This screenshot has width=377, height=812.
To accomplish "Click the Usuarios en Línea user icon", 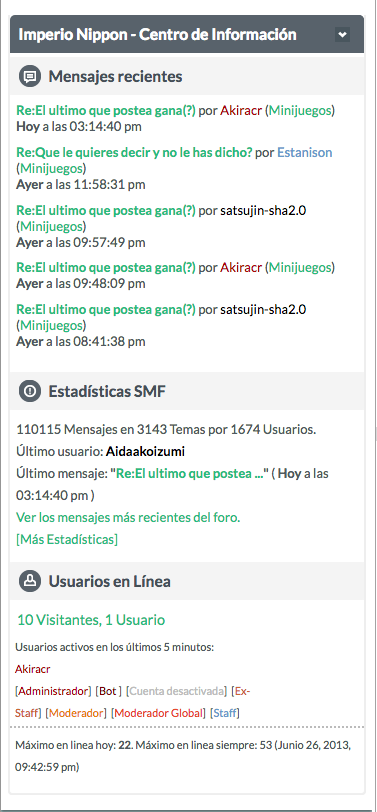I will [x=30, y=581].
